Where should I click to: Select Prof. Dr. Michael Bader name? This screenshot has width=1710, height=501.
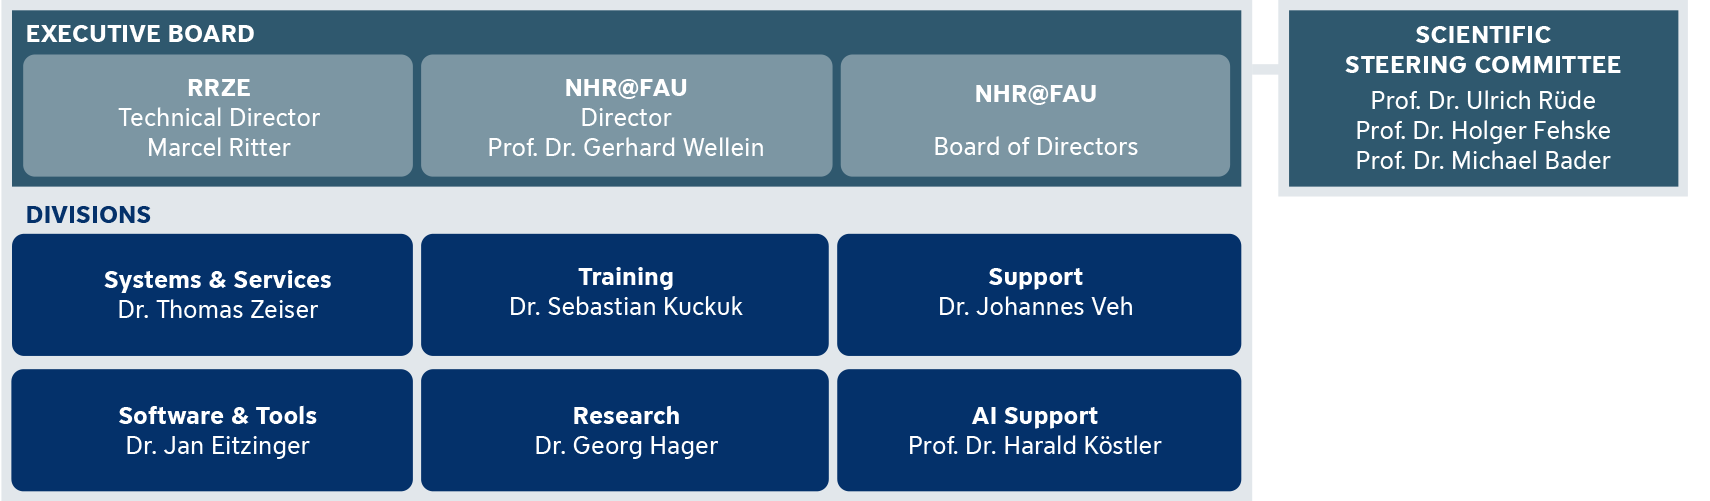1483,161
